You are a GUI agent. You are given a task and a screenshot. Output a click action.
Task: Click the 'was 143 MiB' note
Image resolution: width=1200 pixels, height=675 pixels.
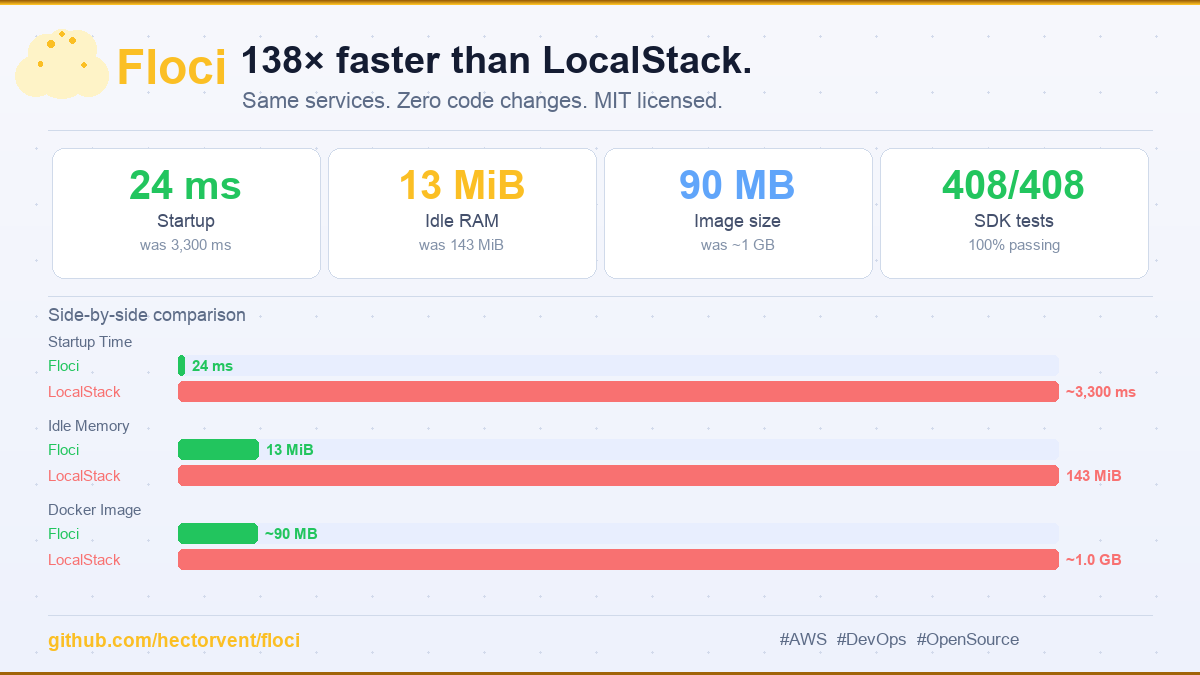(462, 245)
